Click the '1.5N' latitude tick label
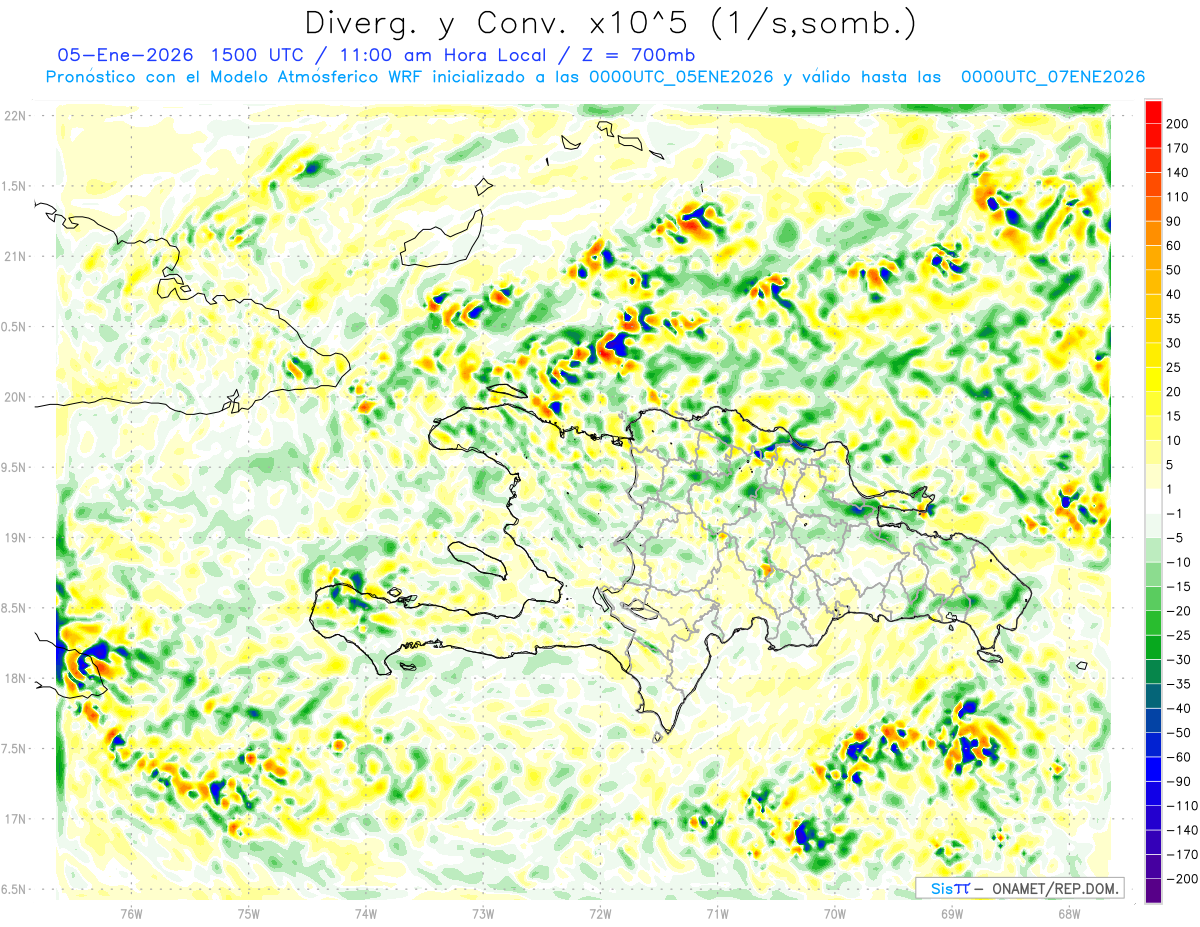 click(15, 186)
